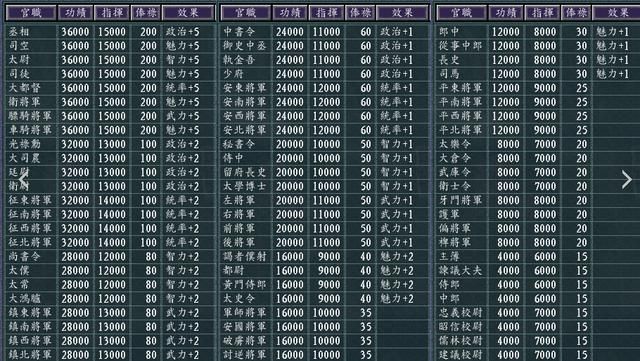Select the 太樂令 rank cell
Screen dimensions: 640x361
point(455,144)
